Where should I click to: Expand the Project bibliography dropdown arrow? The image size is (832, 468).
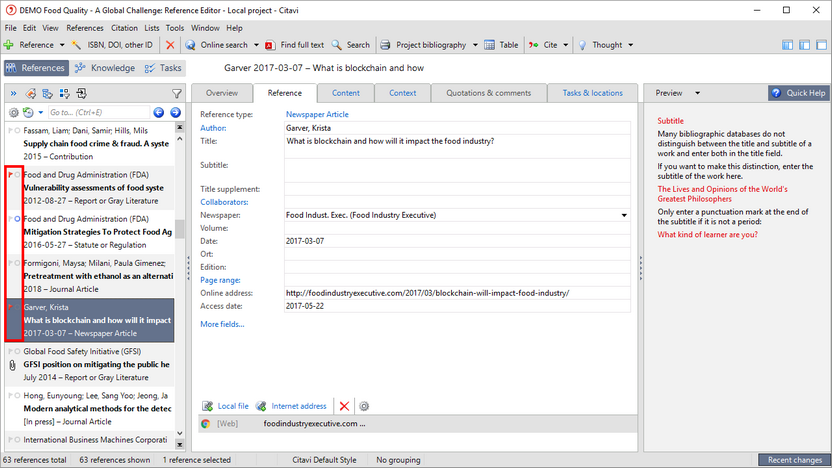tap(475, 45)
